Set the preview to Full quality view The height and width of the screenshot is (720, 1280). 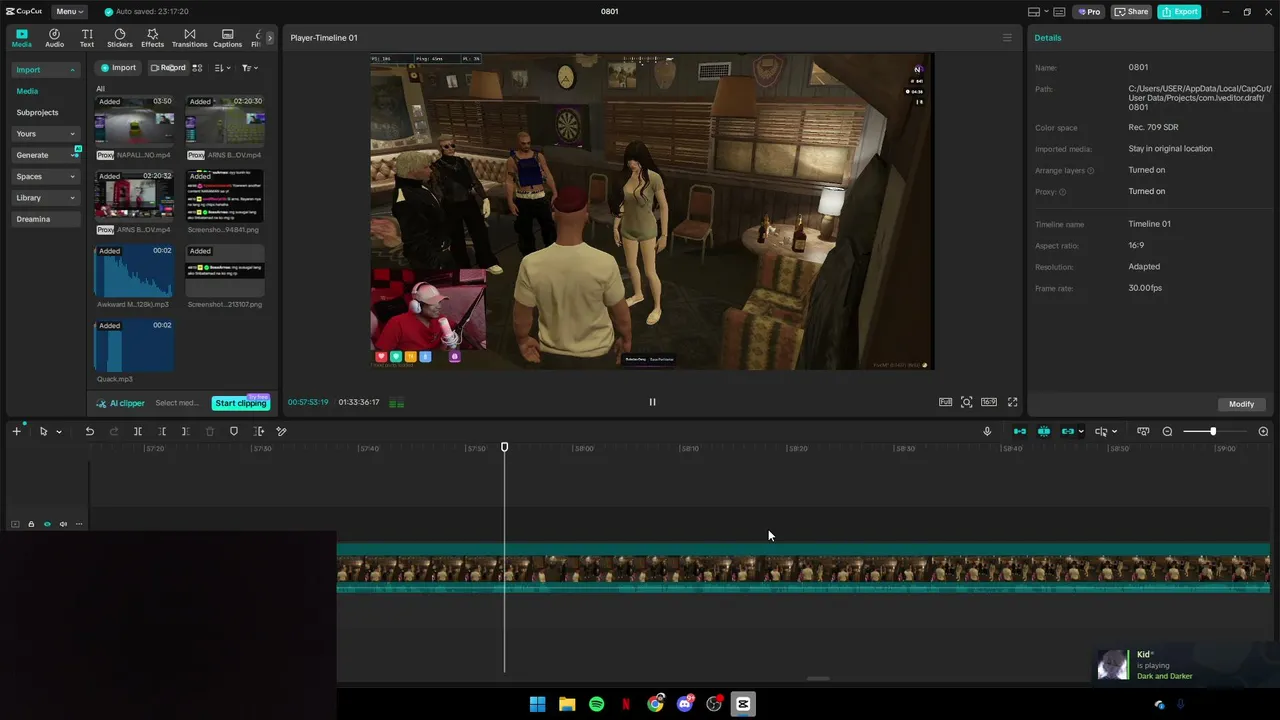click(x=945, y=402)
